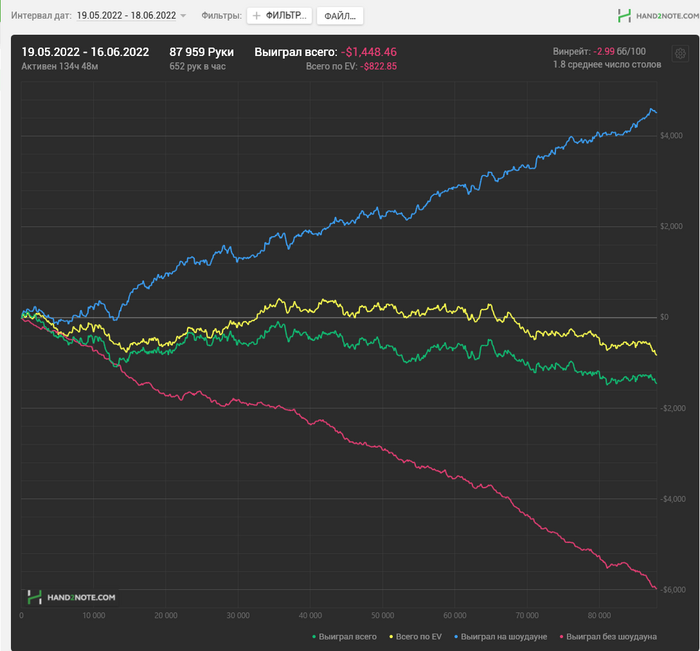Click the pink dot of Выиграл без шоудауна

tap(561, 637)
